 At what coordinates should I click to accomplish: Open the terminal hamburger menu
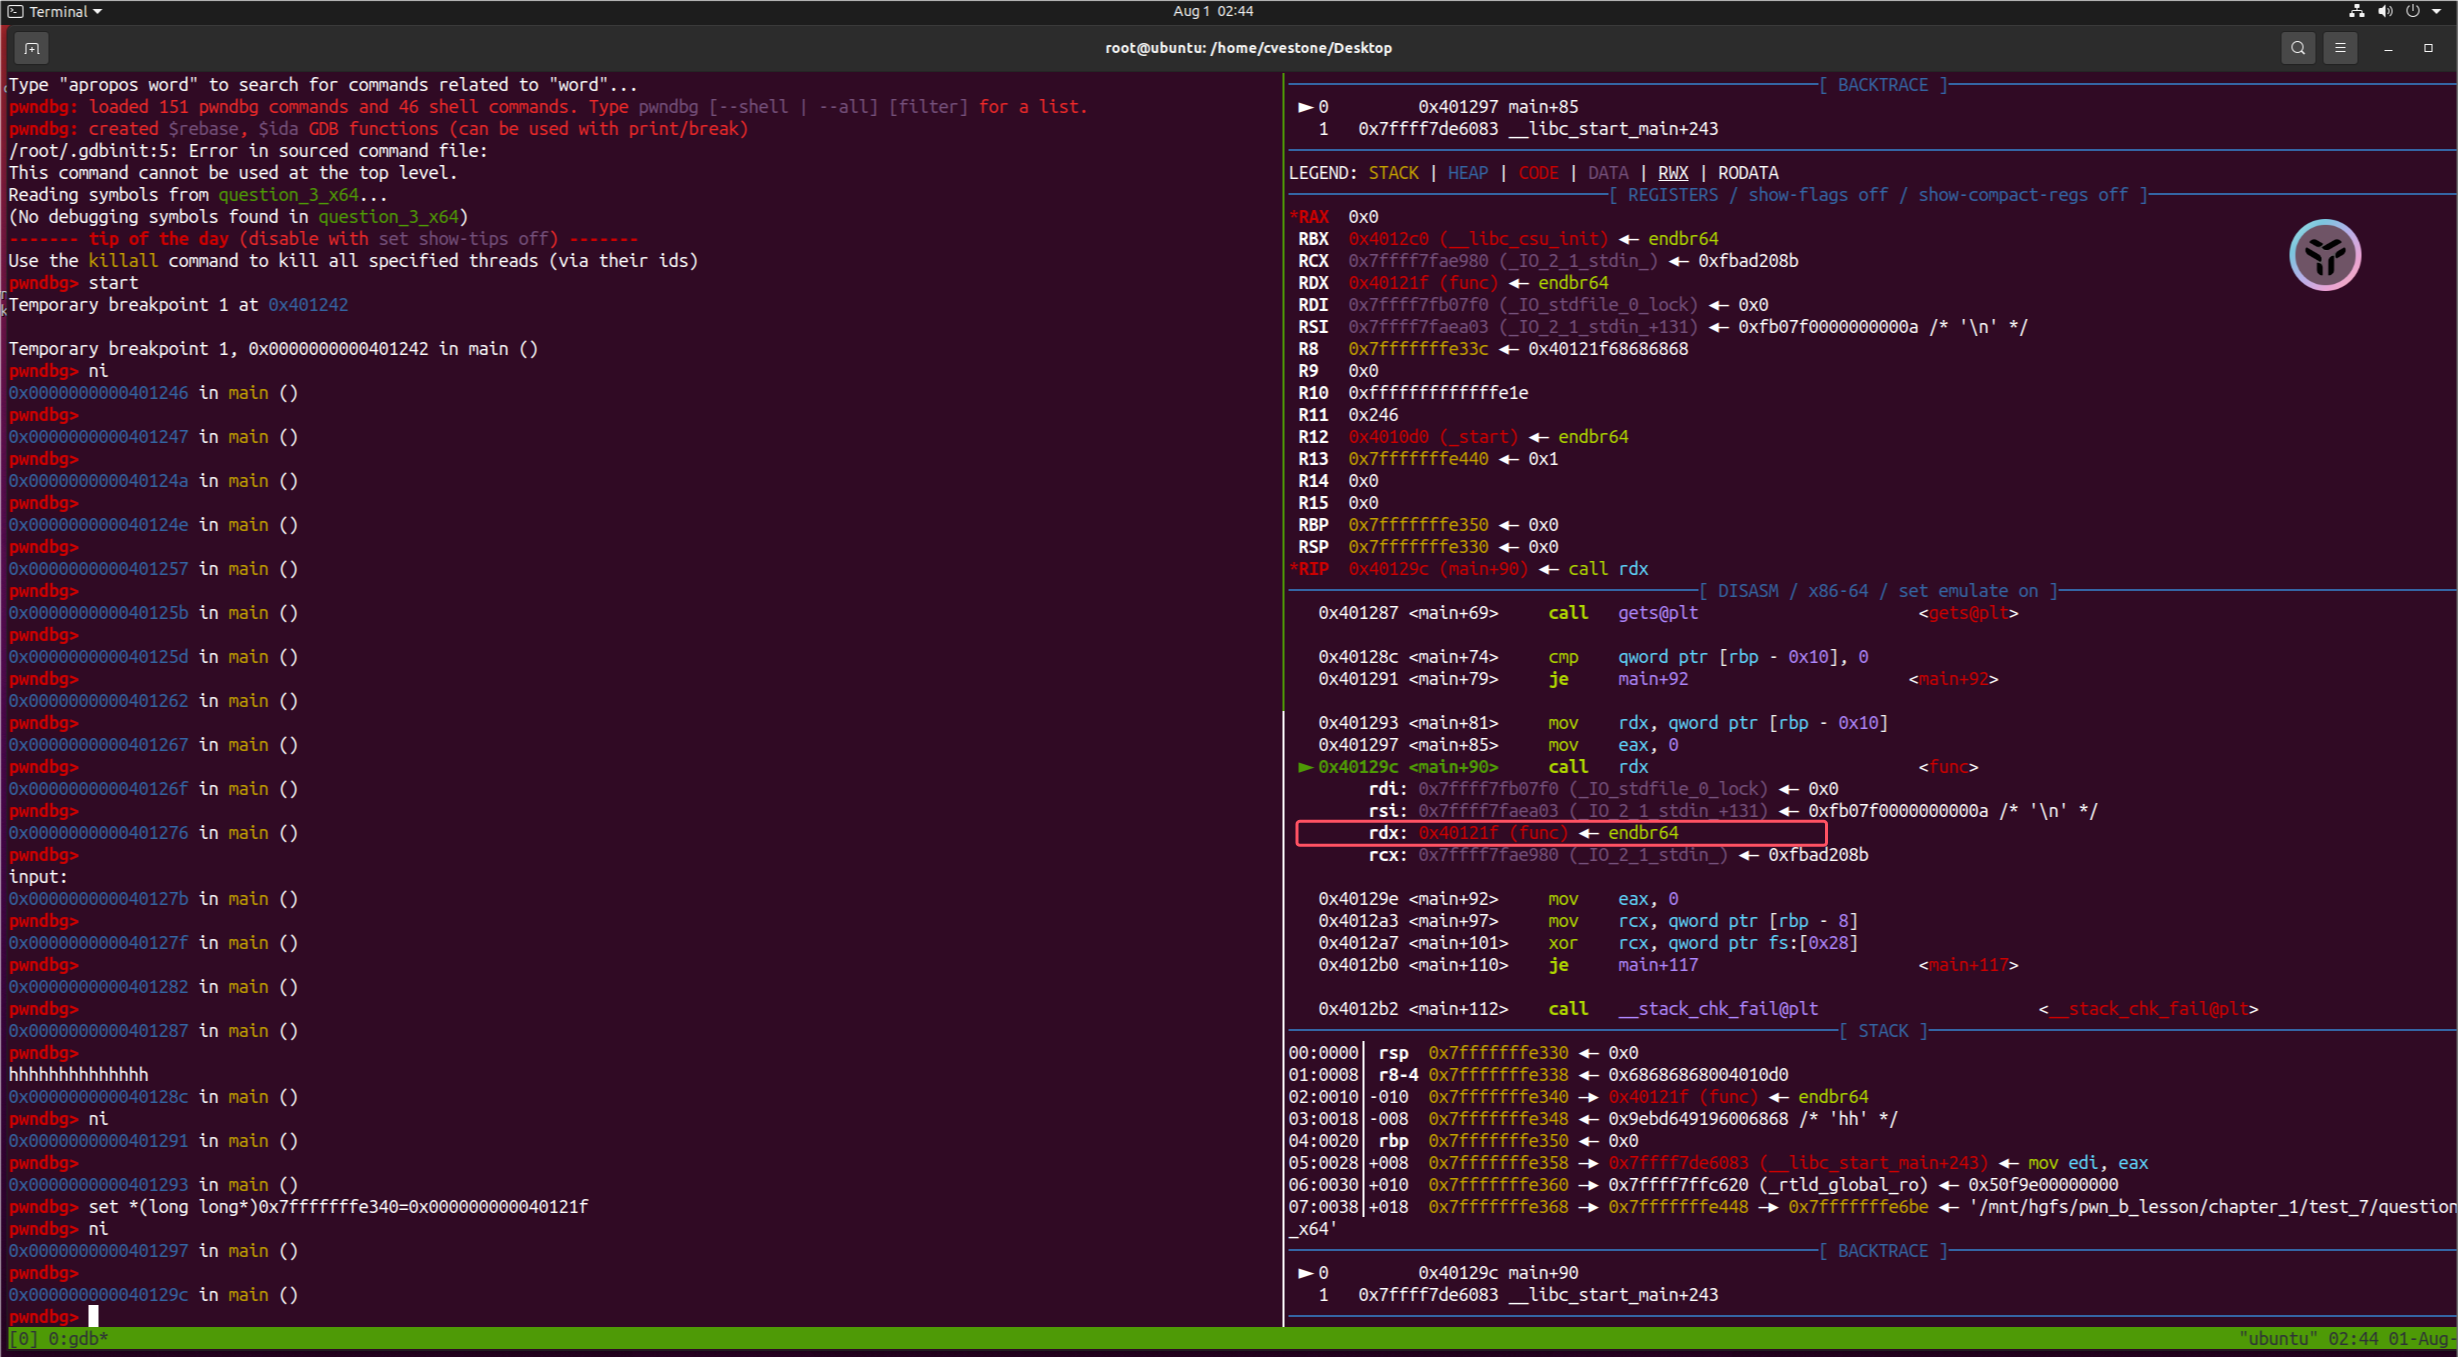(2340, 48)
